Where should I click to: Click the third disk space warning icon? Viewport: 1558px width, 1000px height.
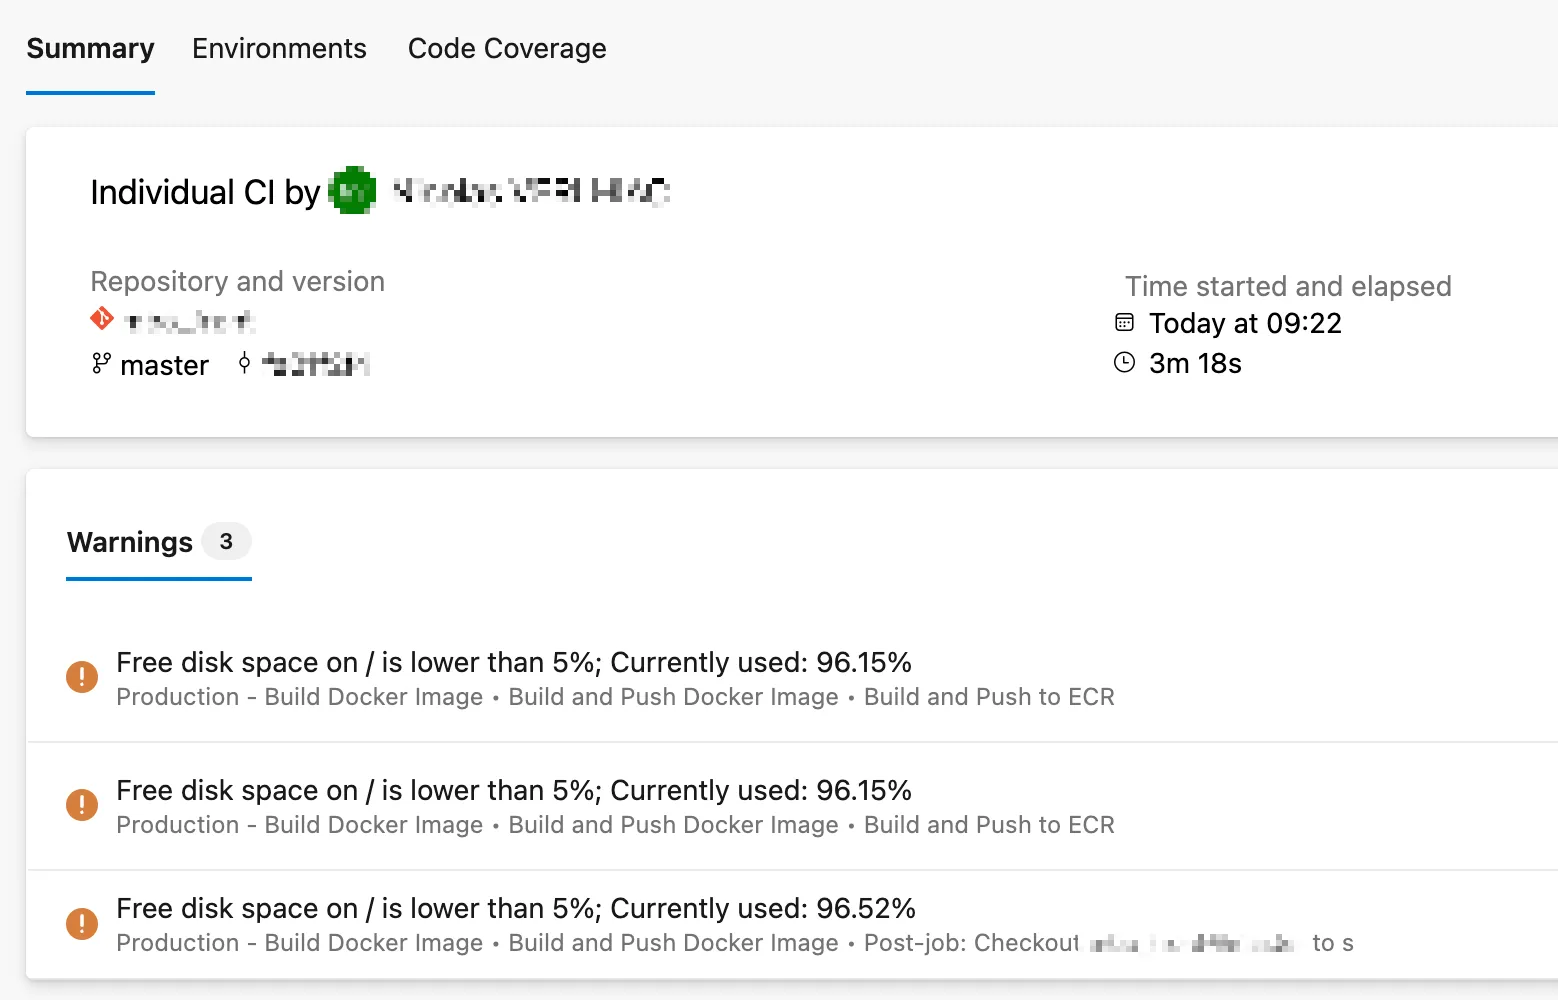click(82, 923)
